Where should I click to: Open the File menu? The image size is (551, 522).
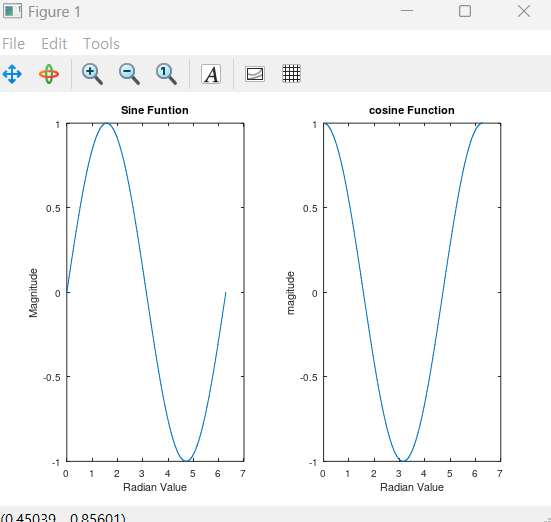pos(13,44)
